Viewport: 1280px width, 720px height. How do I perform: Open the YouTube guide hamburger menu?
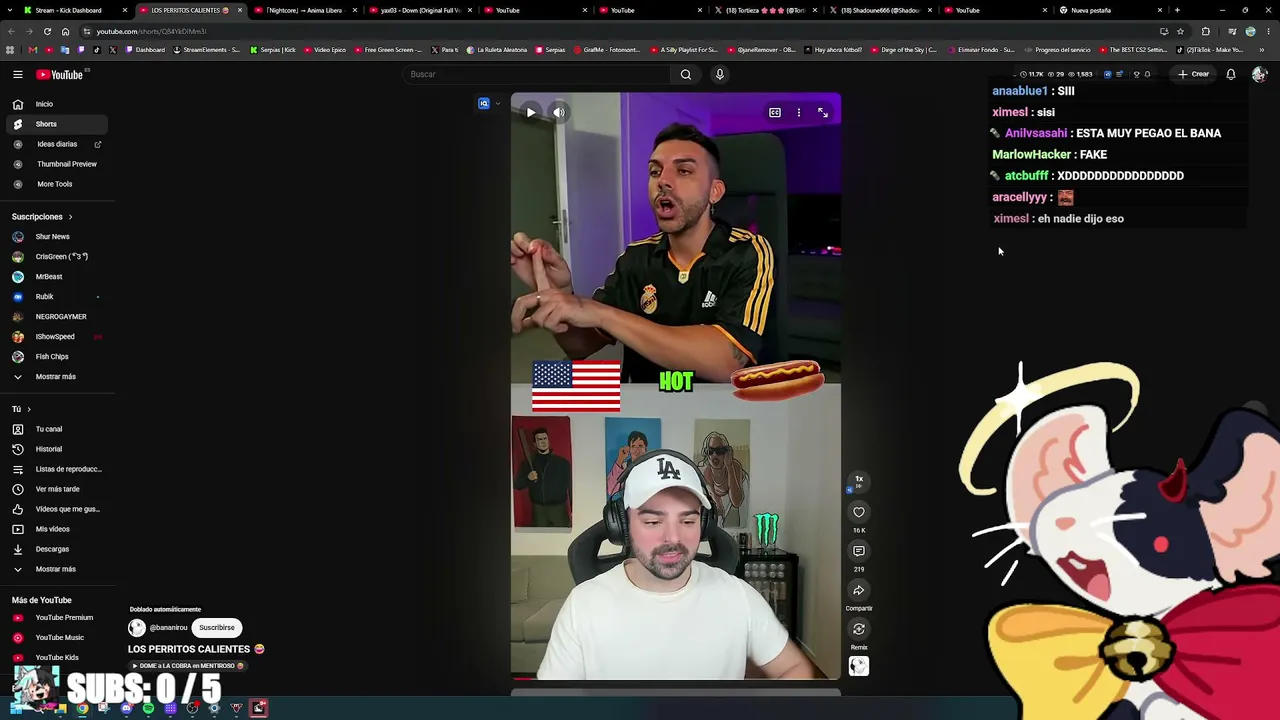(x=17, y=74)
